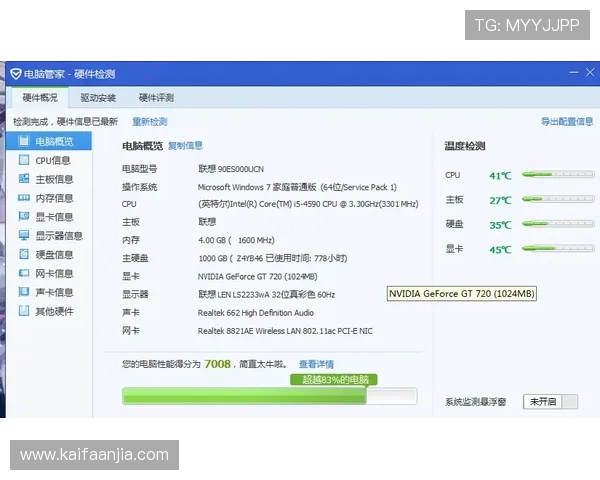Open the 网卡信息 network card icon

tap(24, 273)
